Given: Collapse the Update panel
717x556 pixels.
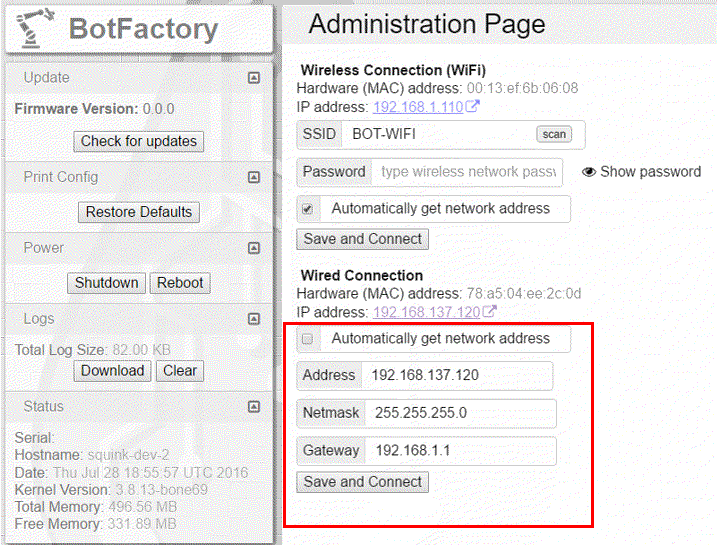Looking at the screenshot, I should point(254,78).
